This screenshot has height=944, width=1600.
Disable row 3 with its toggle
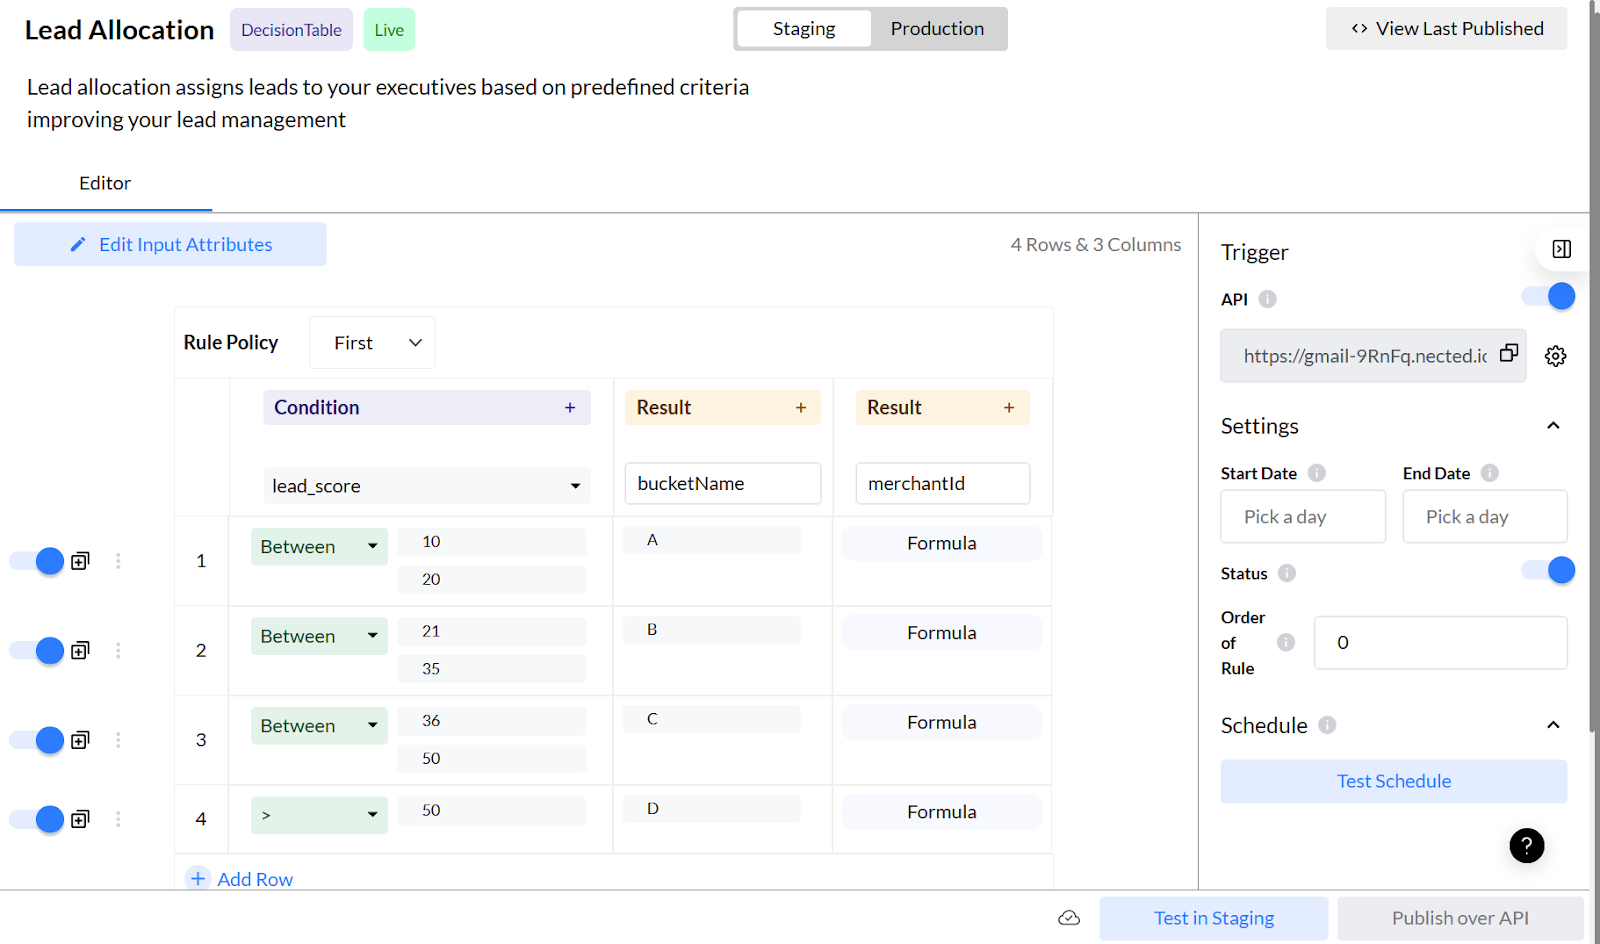(x=37, y=740)
